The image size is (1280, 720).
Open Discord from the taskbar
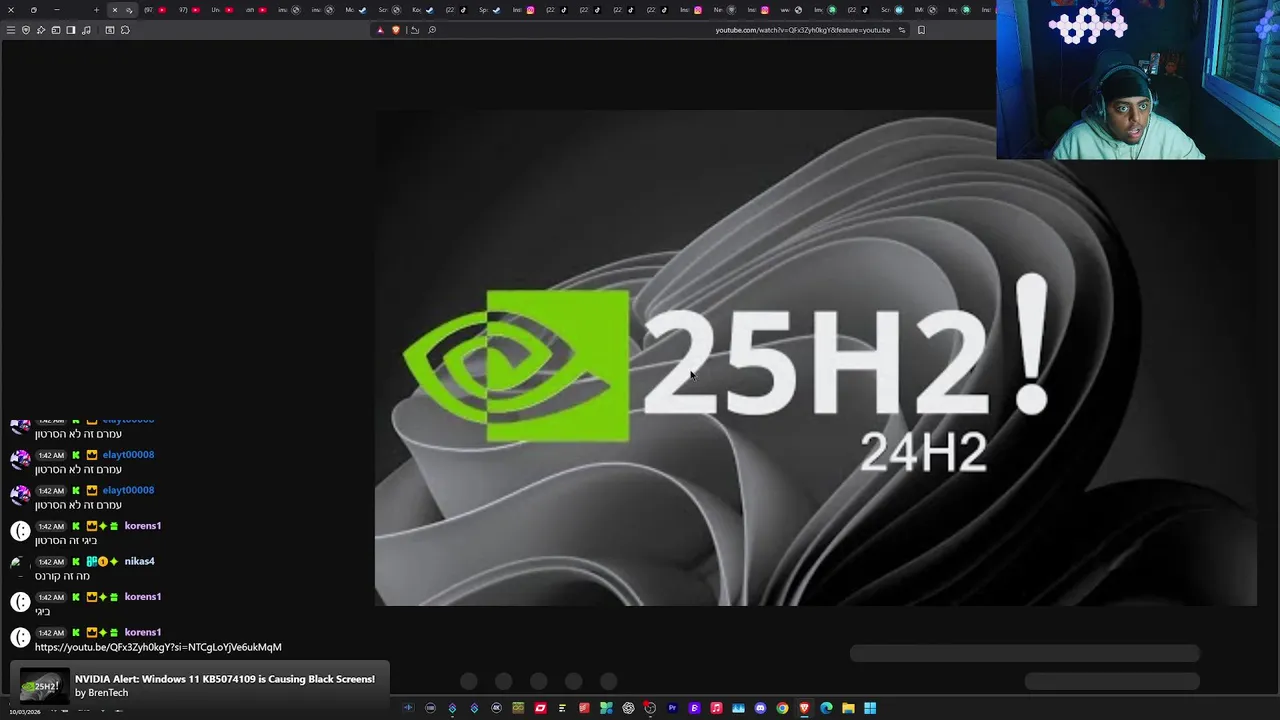tap(760, 708)
